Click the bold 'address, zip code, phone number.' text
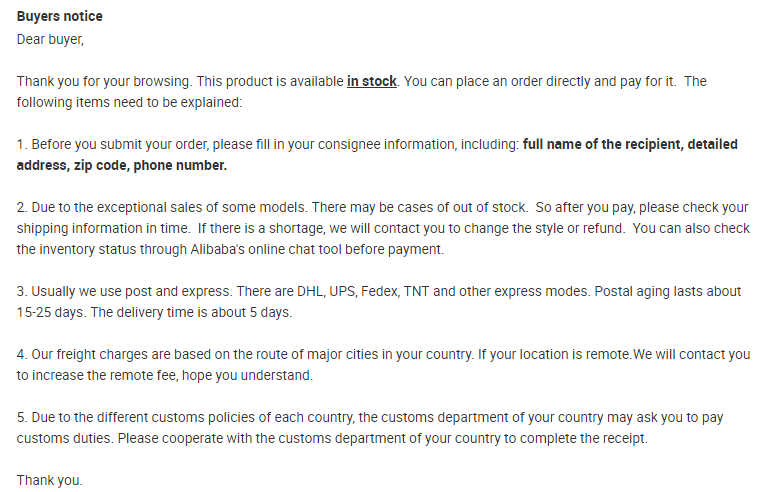This screenshot has width=760, height=492. tap(122, 166)
